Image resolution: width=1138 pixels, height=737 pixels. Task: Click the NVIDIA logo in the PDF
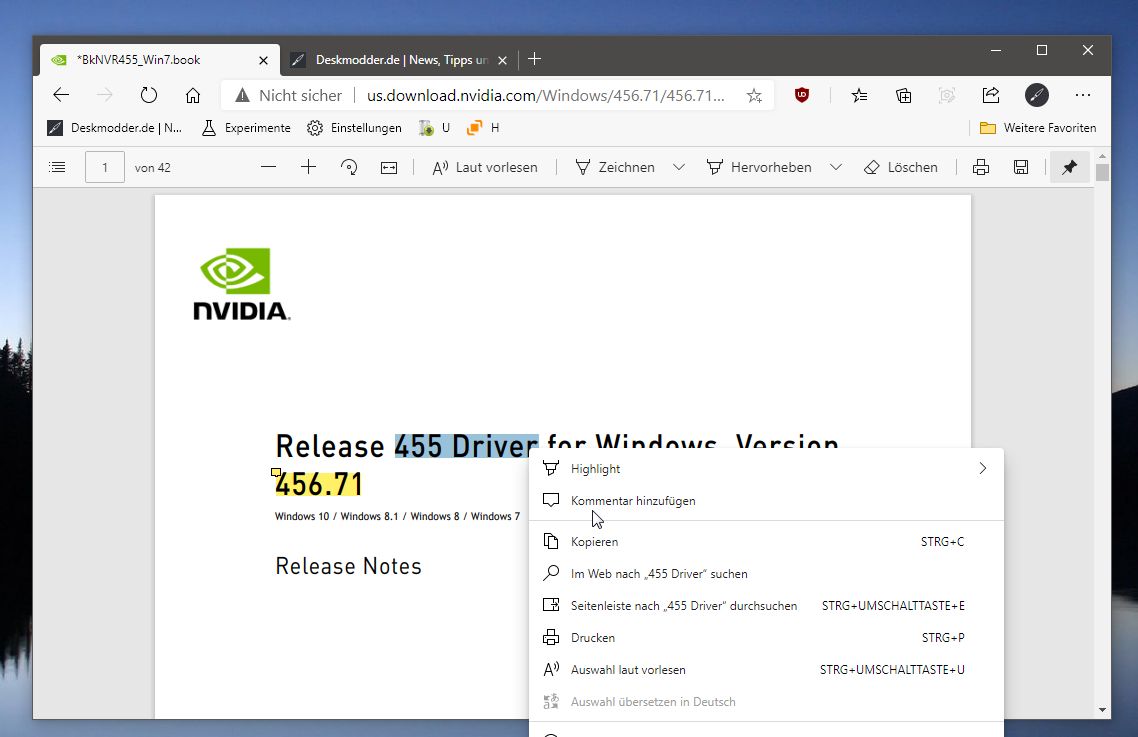pos(242,284)
